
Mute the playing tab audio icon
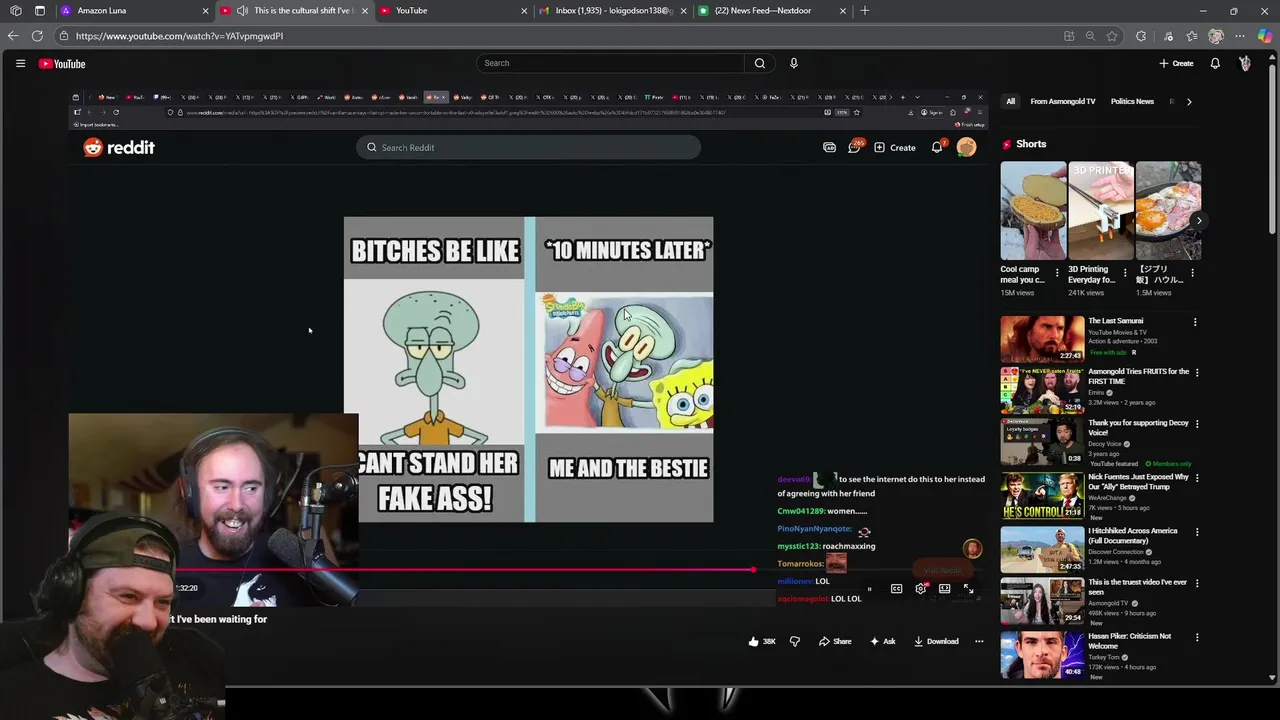tap(242, 11)
